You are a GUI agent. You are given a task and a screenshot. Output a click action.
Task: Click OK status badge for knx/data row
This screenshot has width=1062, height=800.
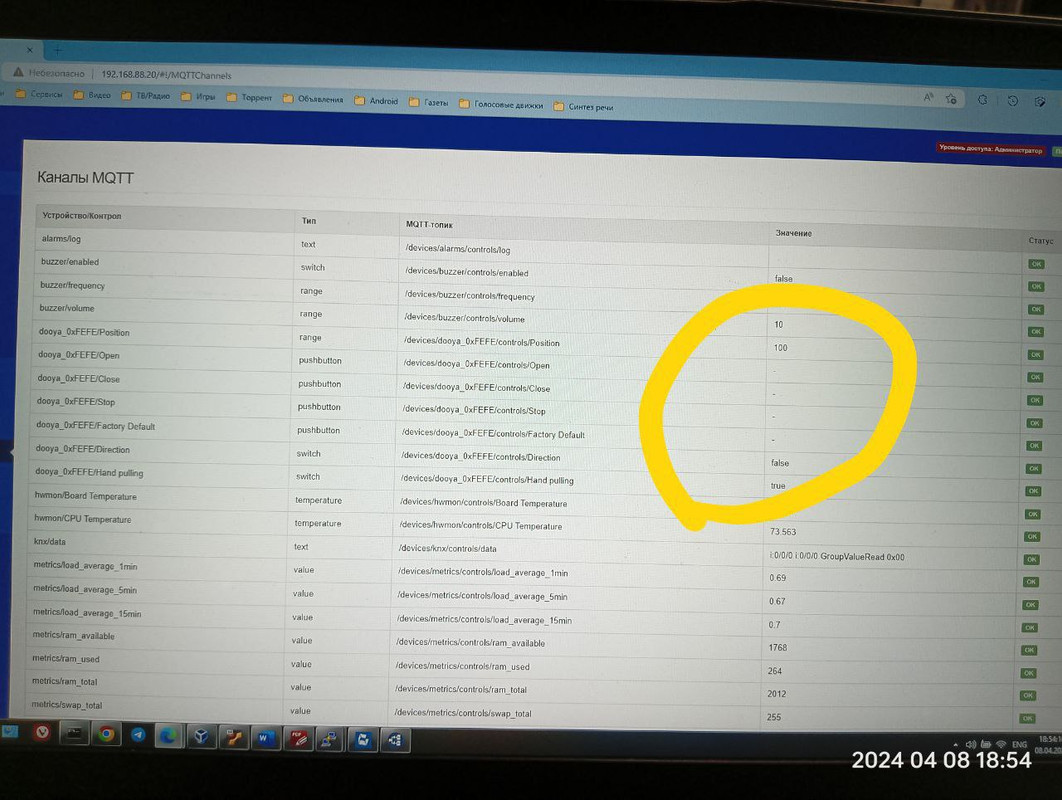click(1032, 560)
